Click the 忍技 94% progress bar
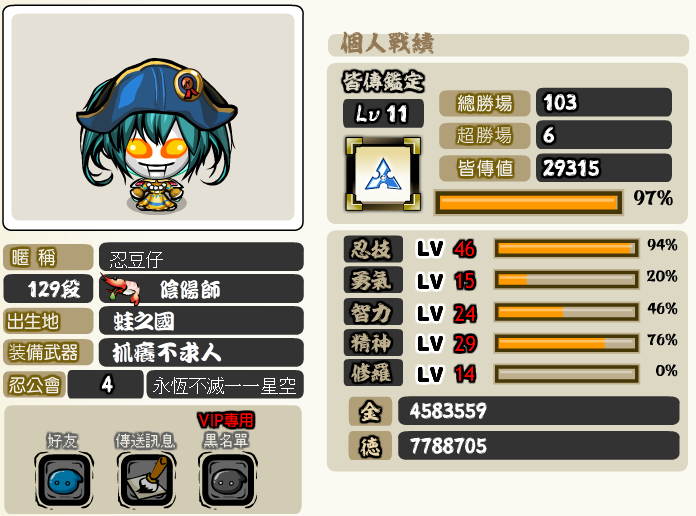Viewport: 696px width, 516px height. [x=566, y=249]
